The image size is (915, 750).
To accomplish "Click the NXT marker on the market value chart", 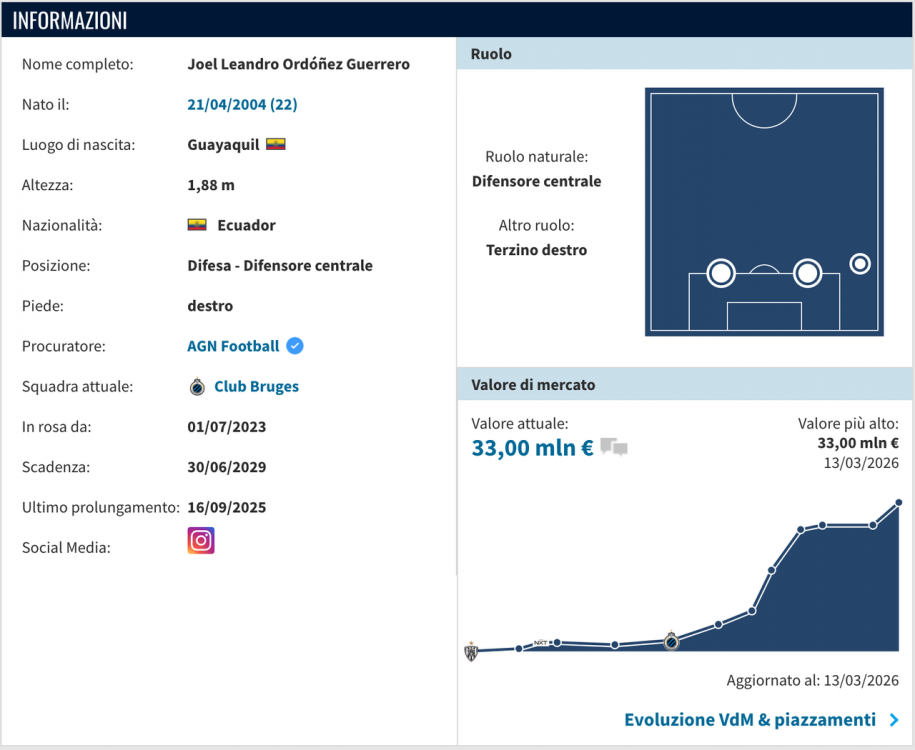I will coord(541,644).
